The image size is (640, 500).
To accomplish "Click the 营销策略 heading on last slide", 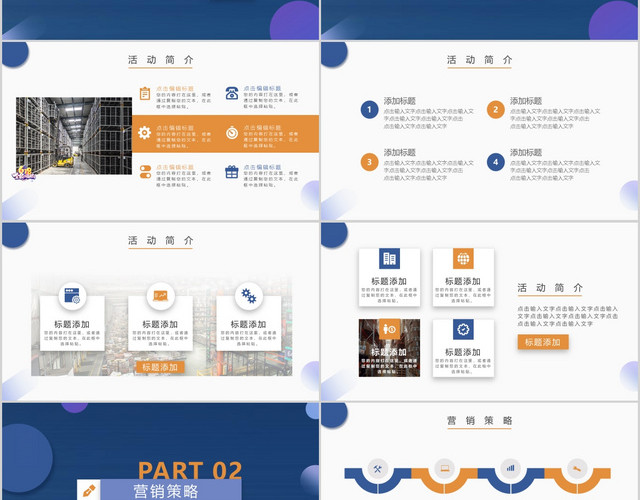I will click(479, 420).
